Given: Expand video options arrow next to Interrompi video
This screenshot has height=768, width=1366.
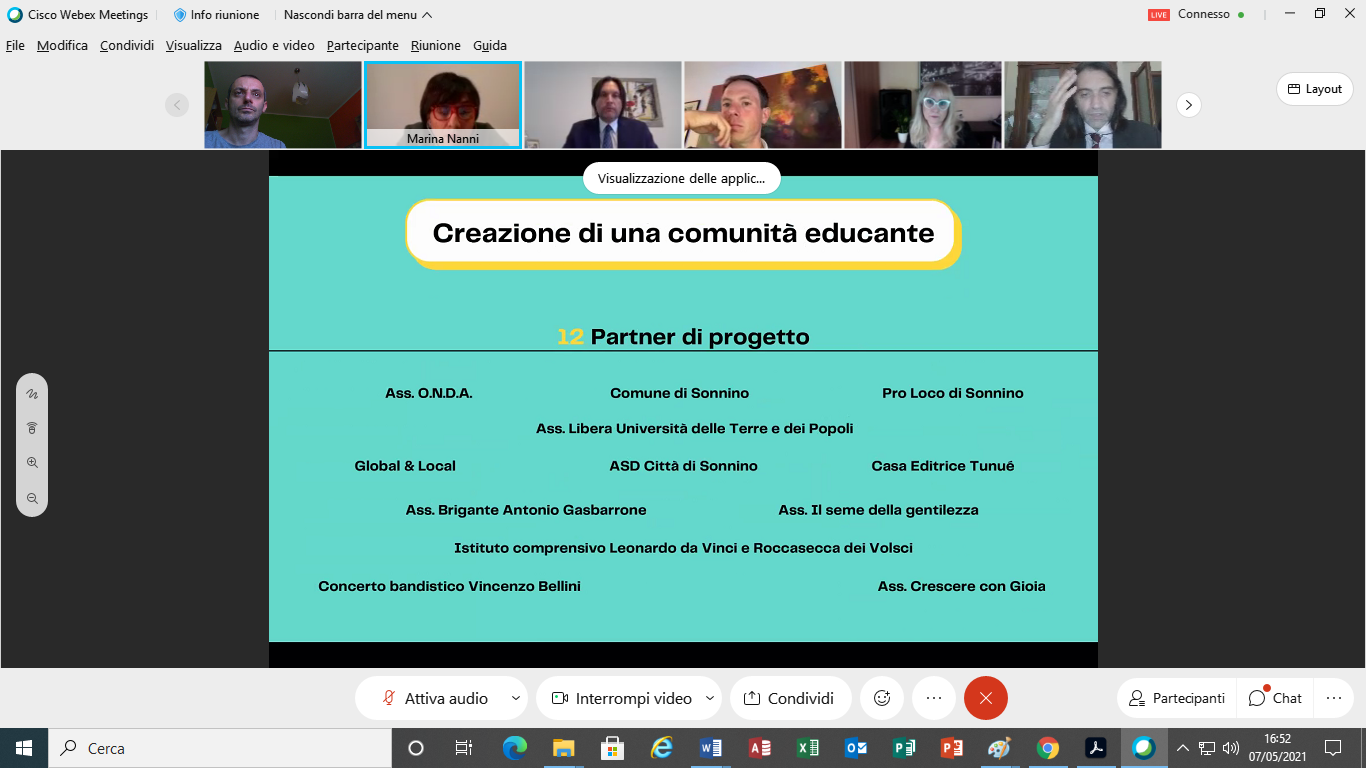Looking at the screenshot, I should [710, 698].
